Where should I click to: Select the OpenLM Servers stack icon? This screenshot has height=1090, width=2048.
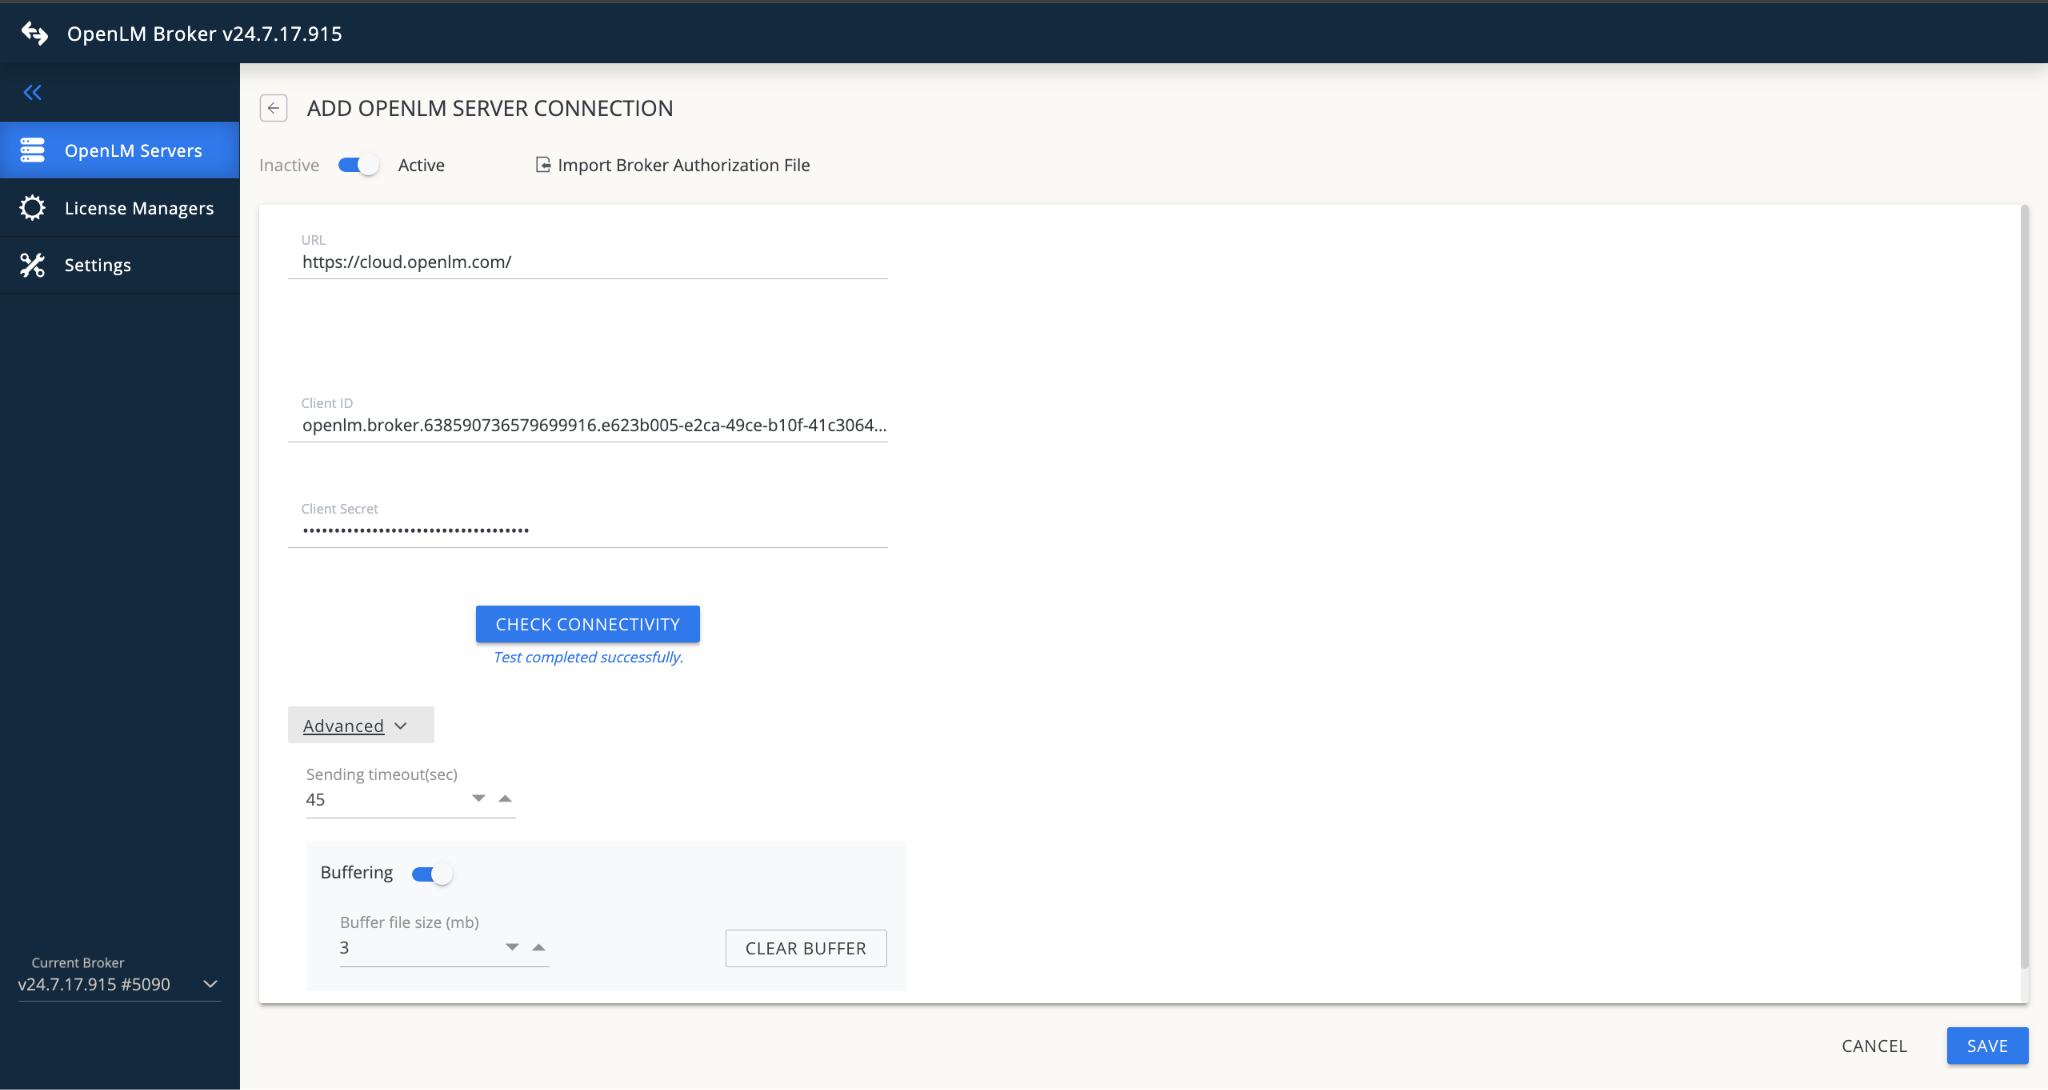click(33, 149)
